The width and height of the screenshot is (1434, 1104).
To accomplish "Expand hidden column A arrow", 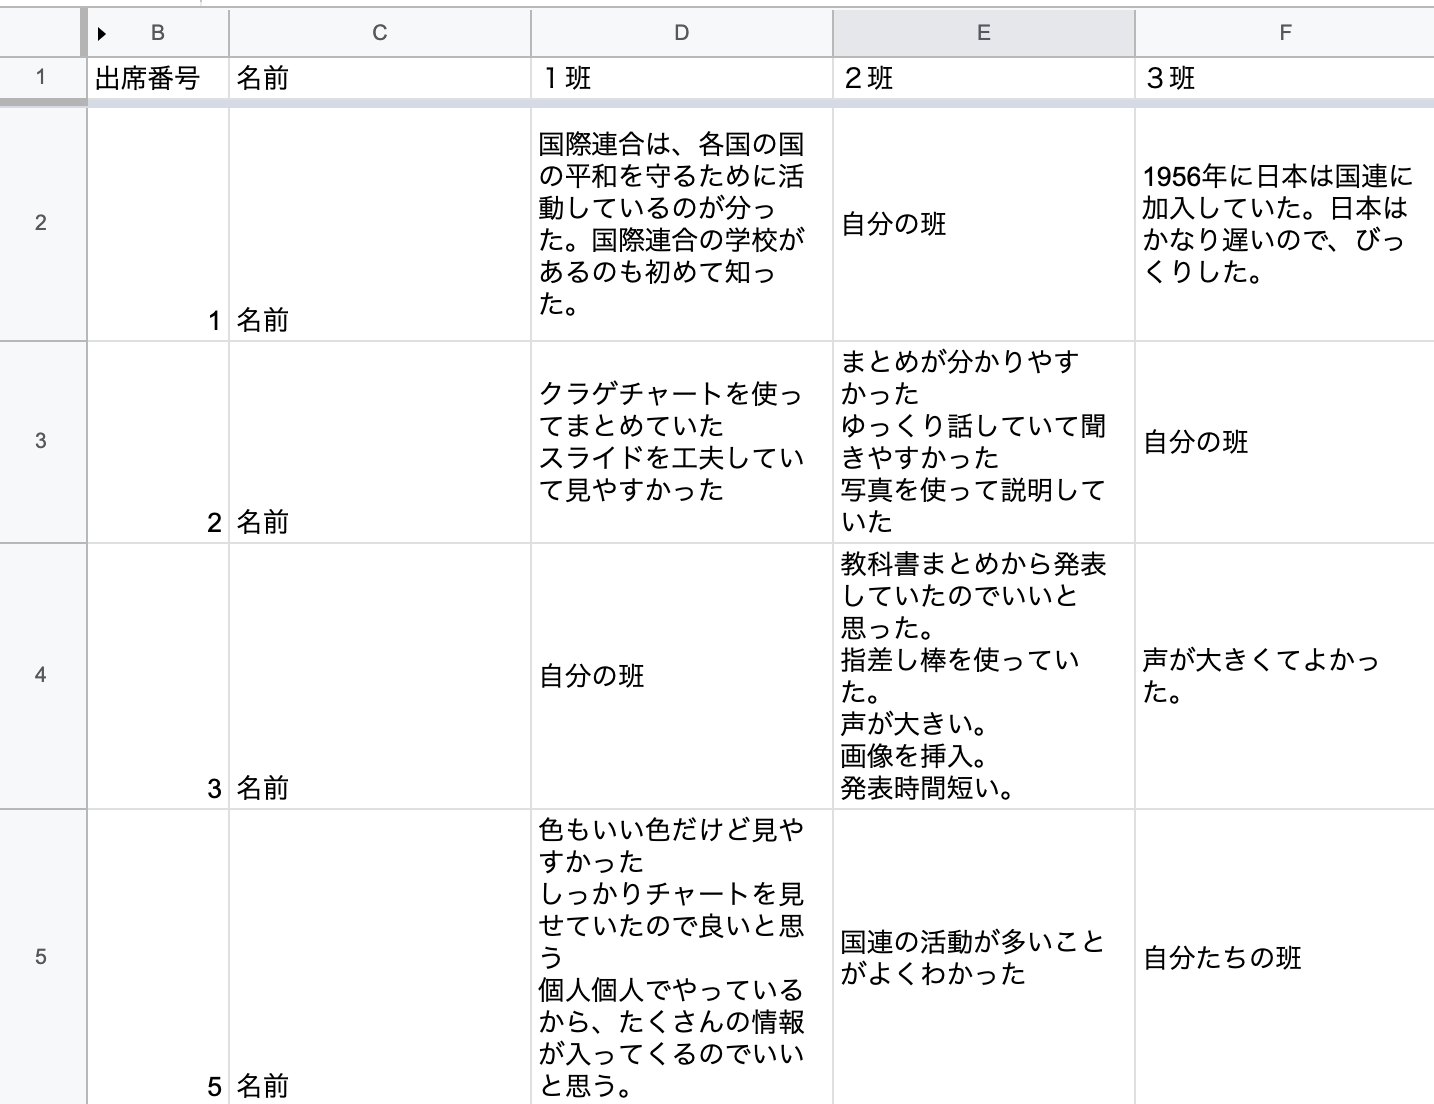I will (102, 34).
